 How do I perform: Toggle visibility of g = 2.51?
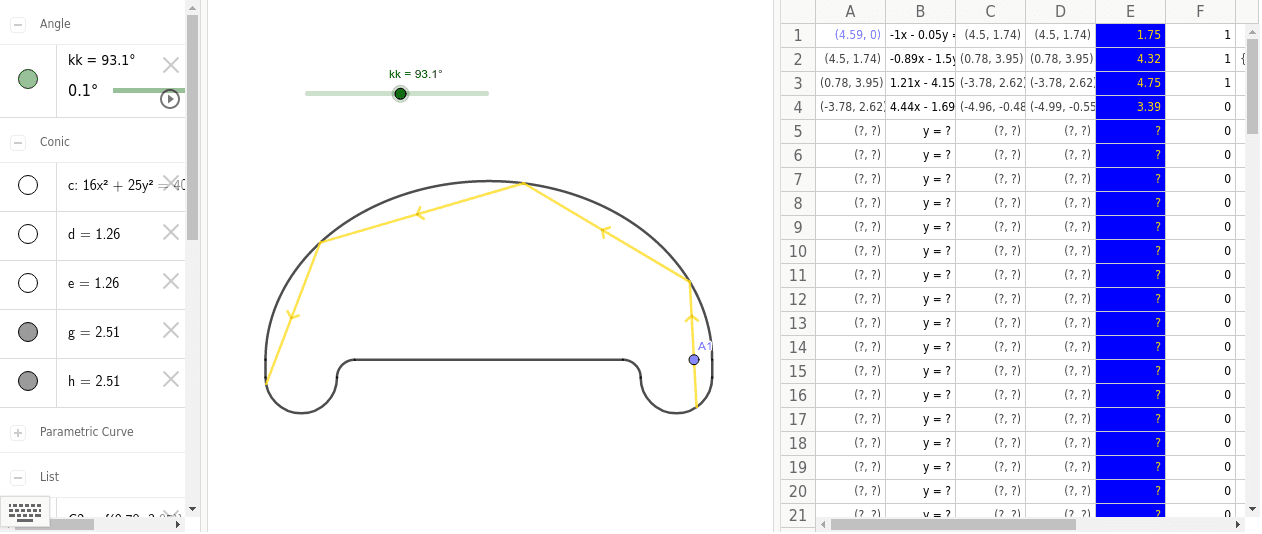pyautogui.click(x=28, y=332)
